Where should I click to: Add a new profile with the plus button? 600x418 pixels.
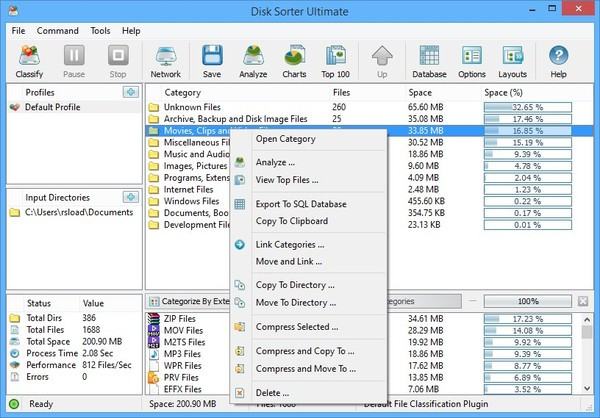click(130, 92)
